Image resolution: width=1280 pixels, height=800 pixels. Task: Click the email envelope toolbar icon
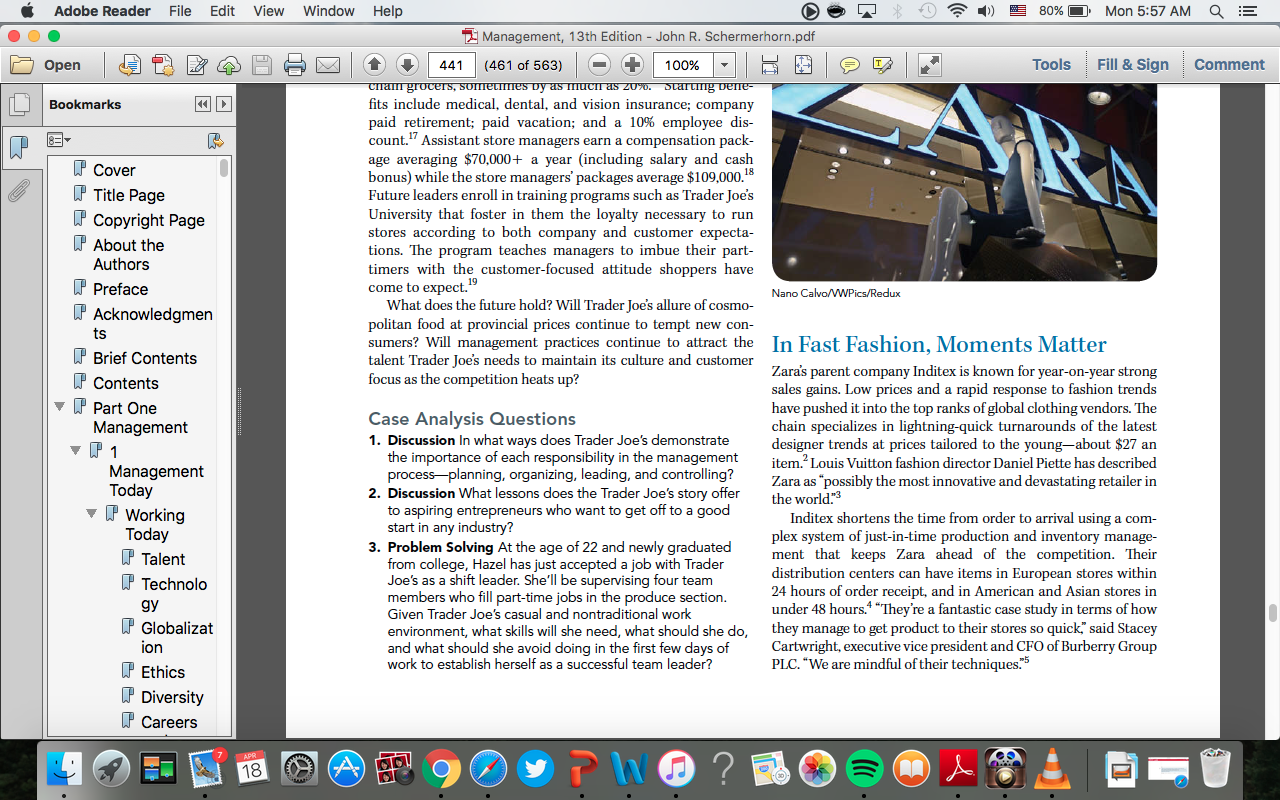click(328, 65)
